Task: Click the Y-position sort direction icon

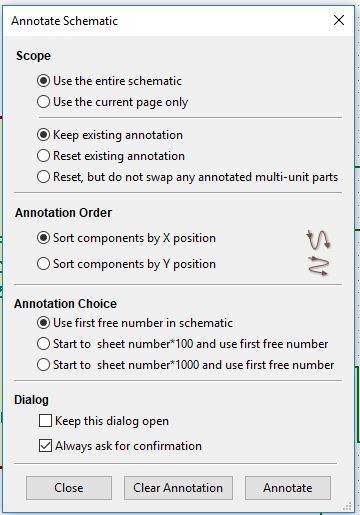Action: 318,266
